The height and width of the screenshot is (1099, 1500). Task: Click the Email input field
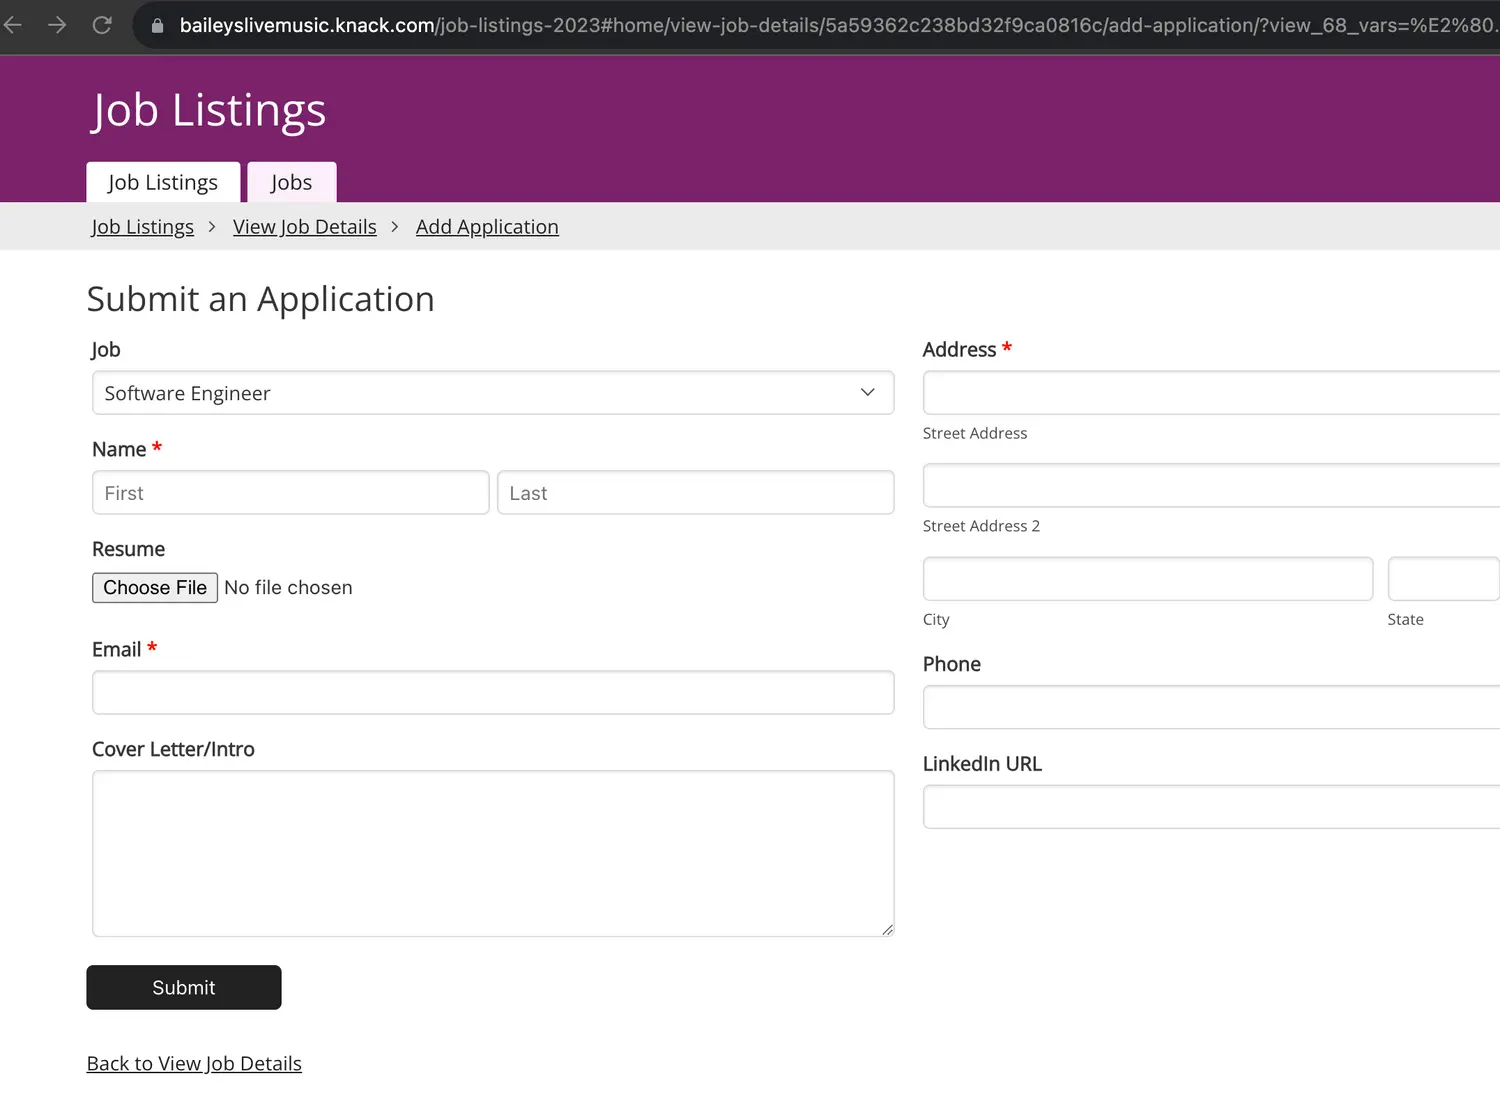click(493, 692)
